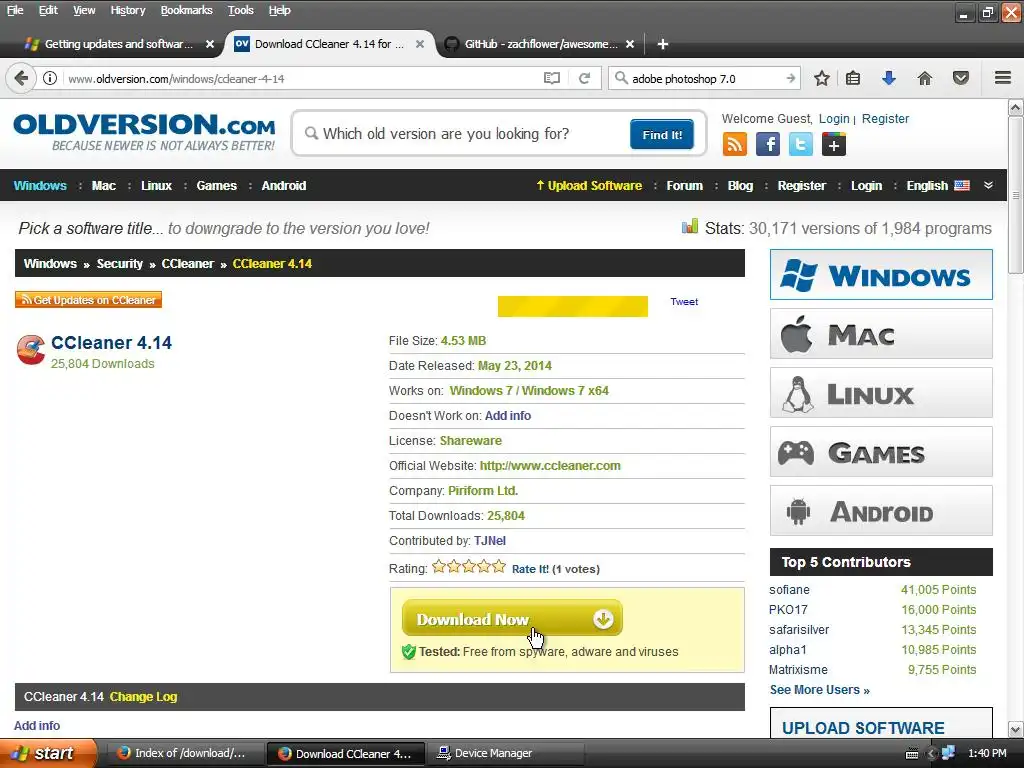Switch to Device Manager in taskbar

click(506, 753)
